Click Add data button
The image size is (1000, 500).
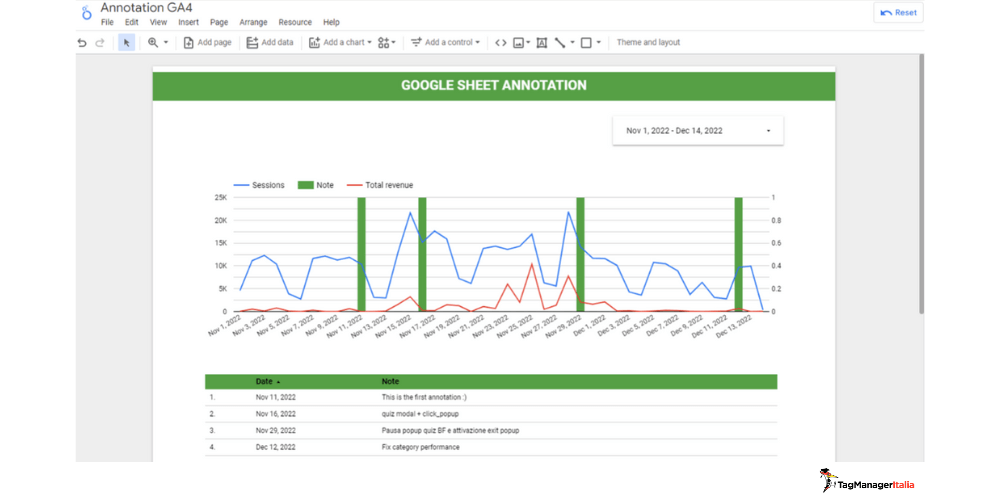tap(270, 43)
